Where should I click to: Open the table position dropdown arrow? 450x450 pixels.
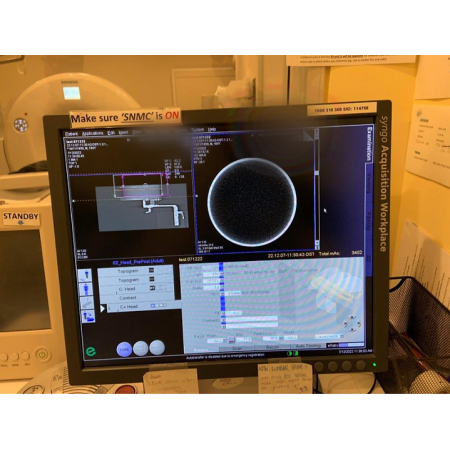click(x=281, y=338)
